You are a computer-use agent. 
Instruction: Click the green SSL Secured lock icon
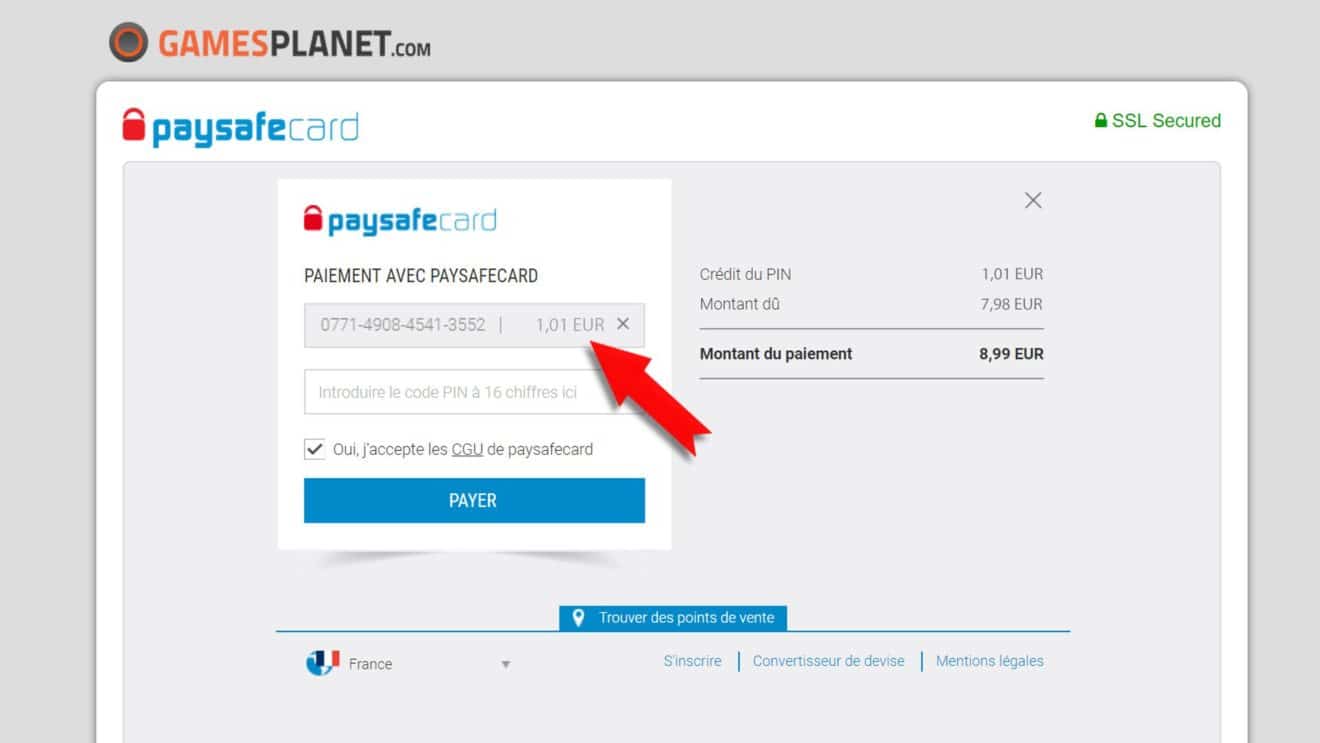tap(1101, 121)
